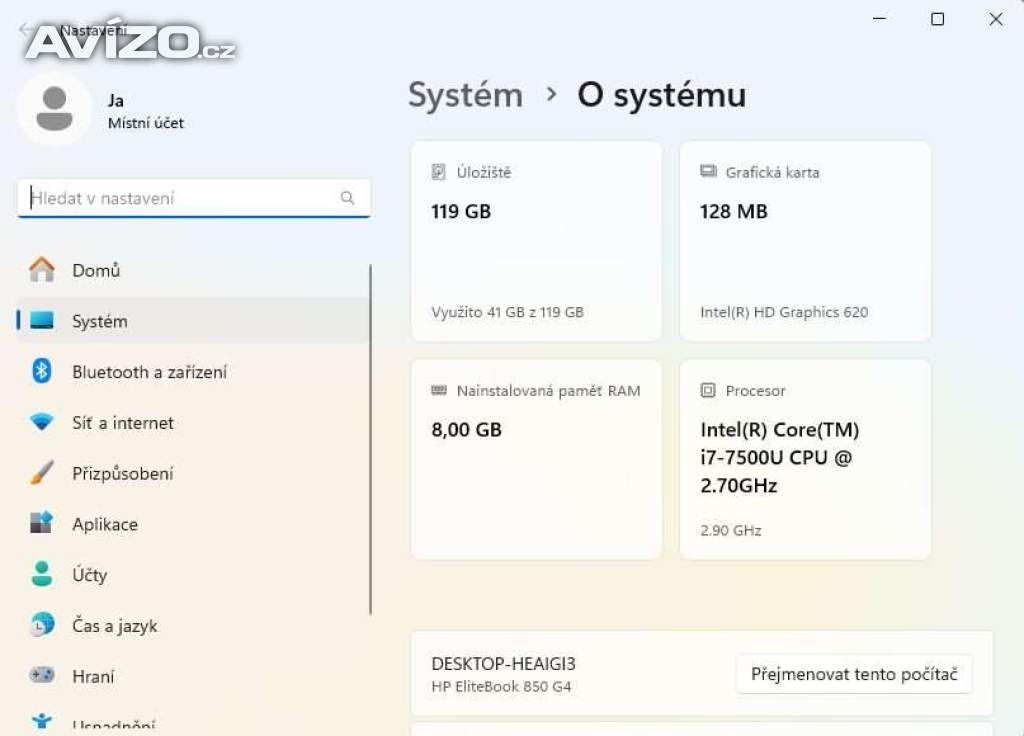Focus the Hledat v nastavení search field

[180, 198]
